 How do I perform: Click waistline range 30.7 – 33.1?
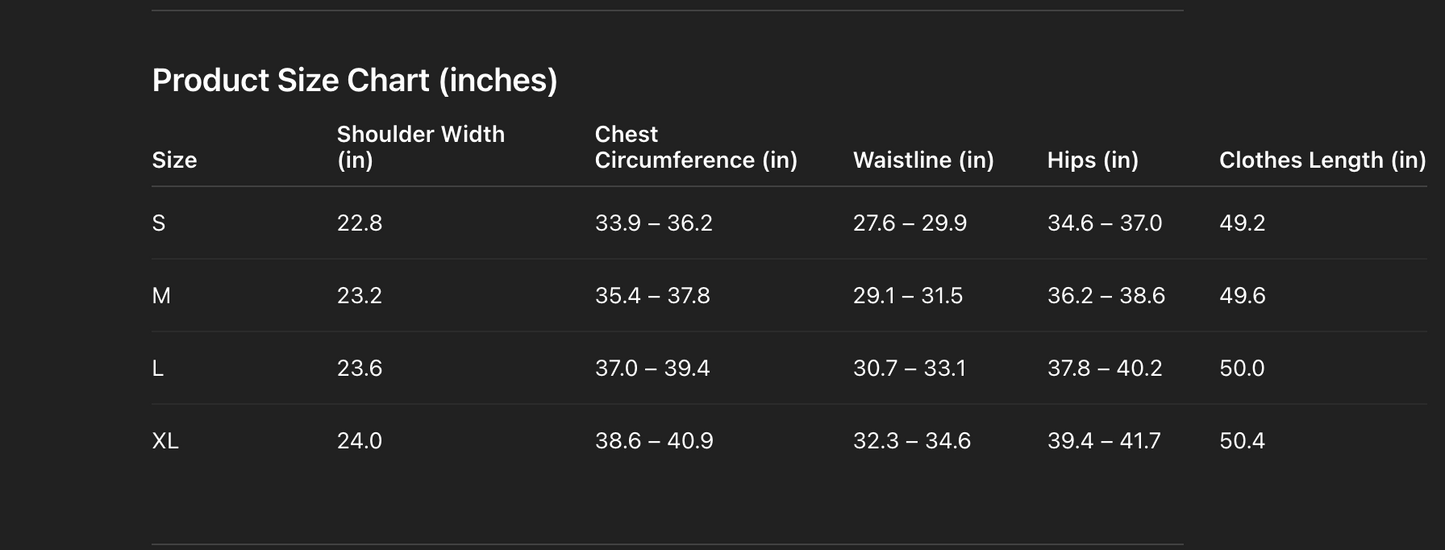[909, 369]
